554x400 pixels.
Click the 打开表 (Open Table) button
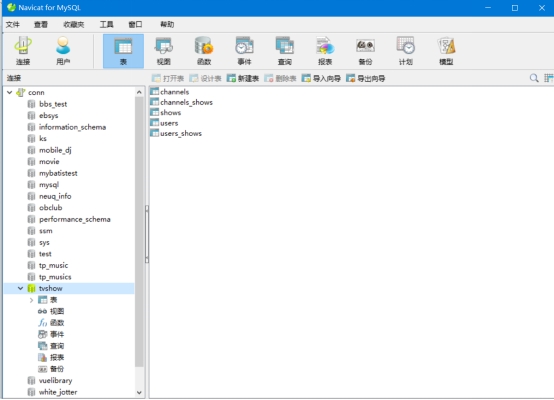click(168, 78)
